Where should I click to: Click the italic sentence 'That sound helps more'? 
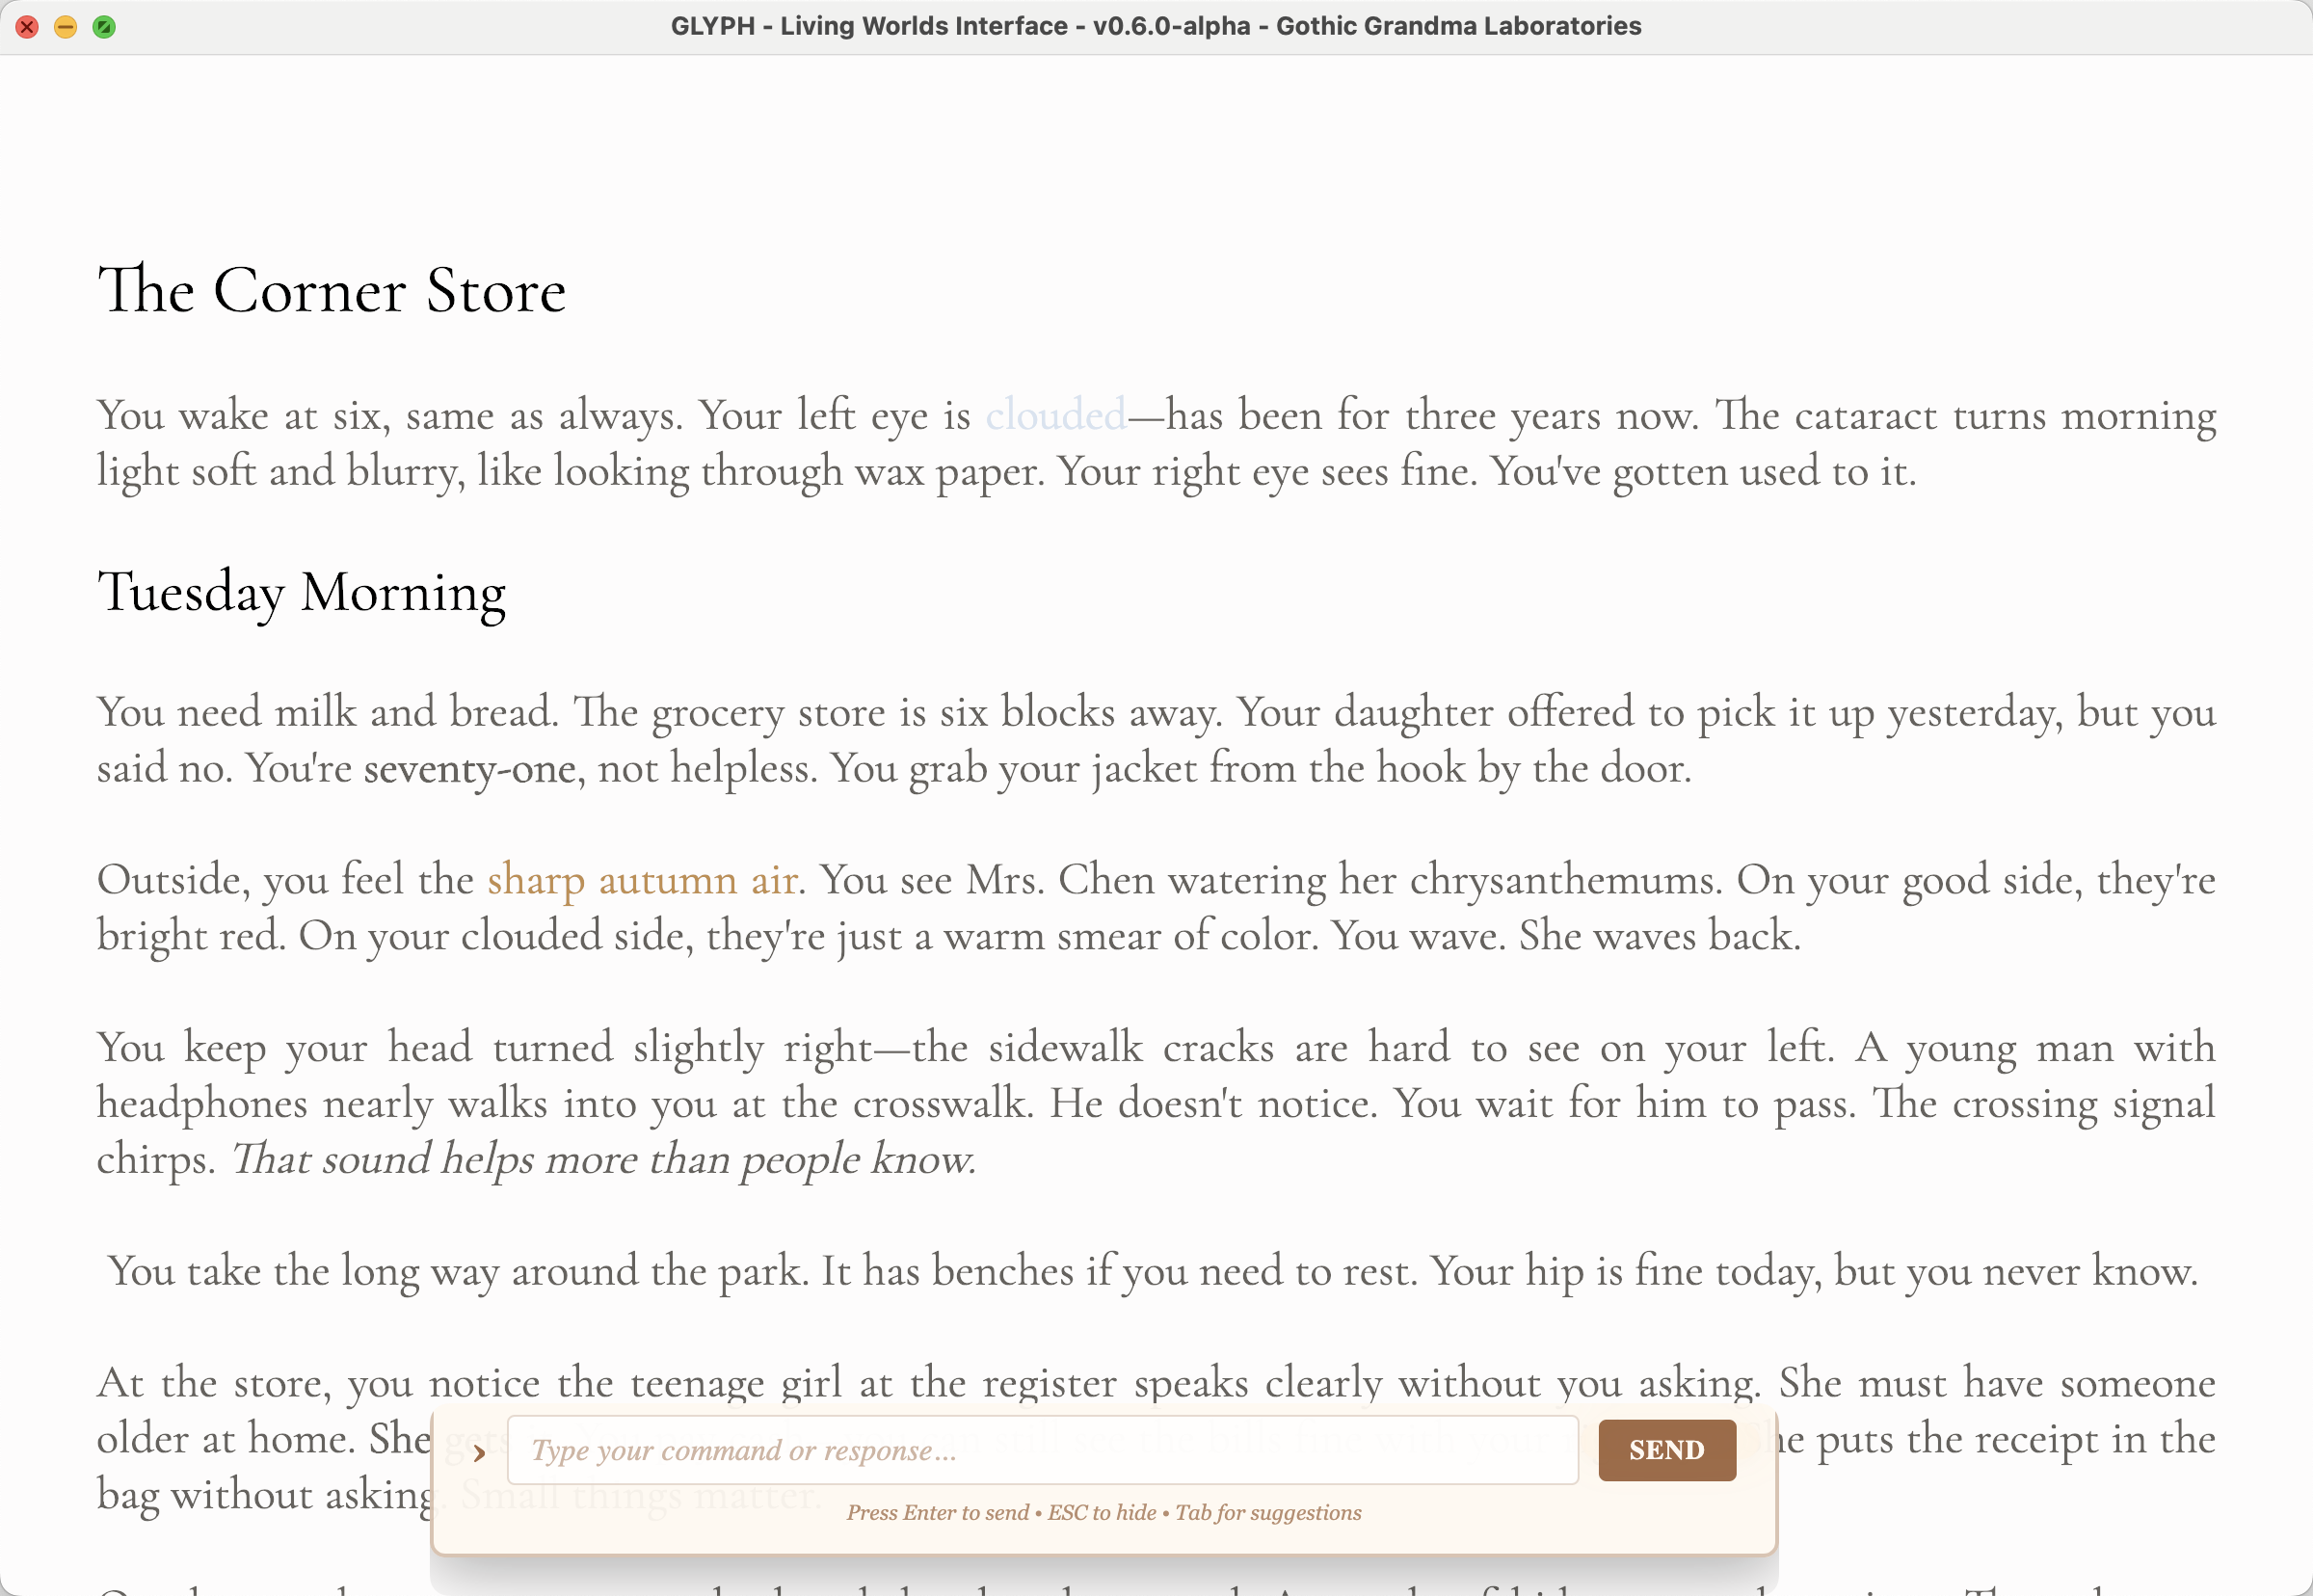(x=603, y=1160)
